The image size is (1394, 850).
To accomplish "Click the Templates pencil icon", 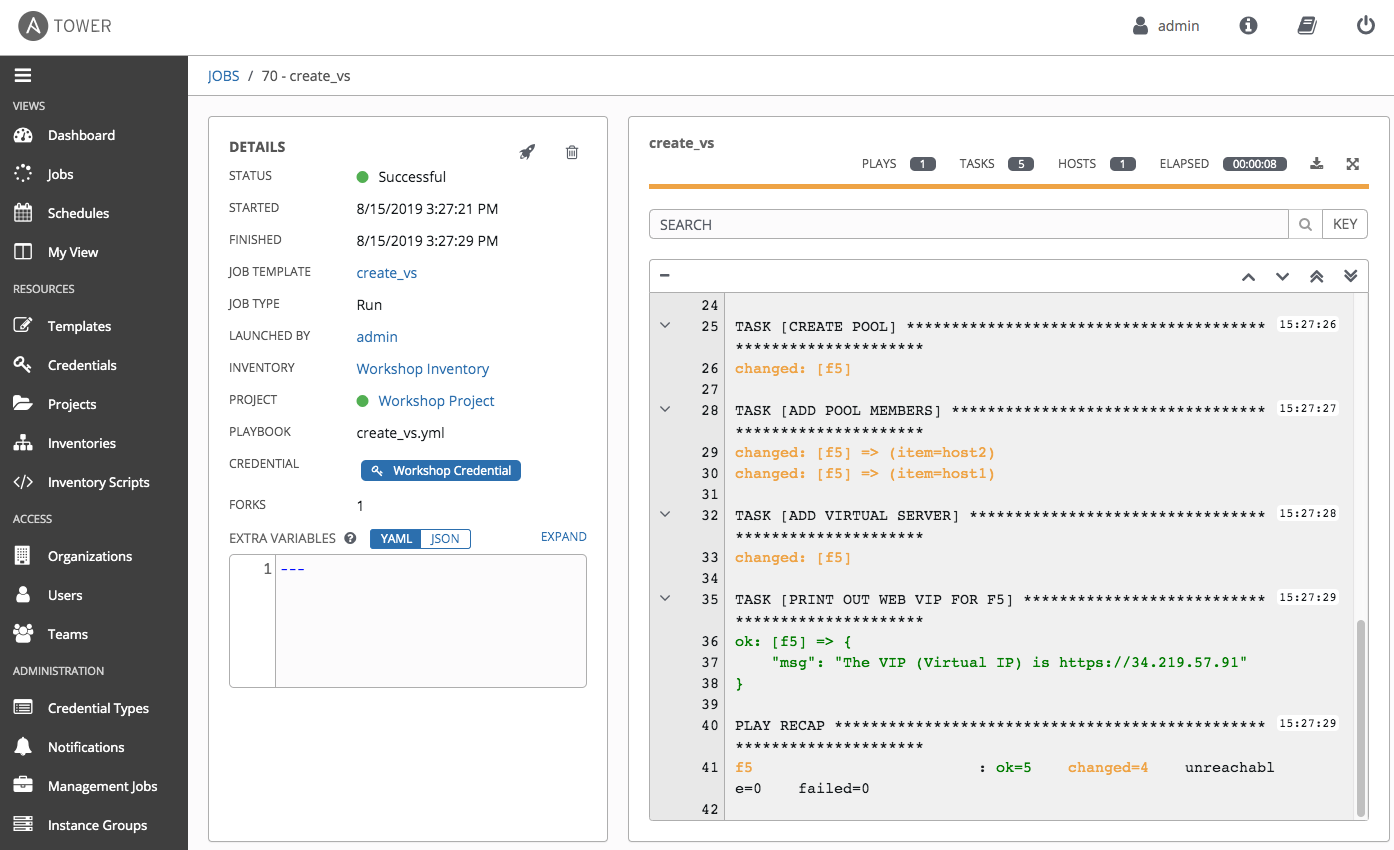I will 23,326.
